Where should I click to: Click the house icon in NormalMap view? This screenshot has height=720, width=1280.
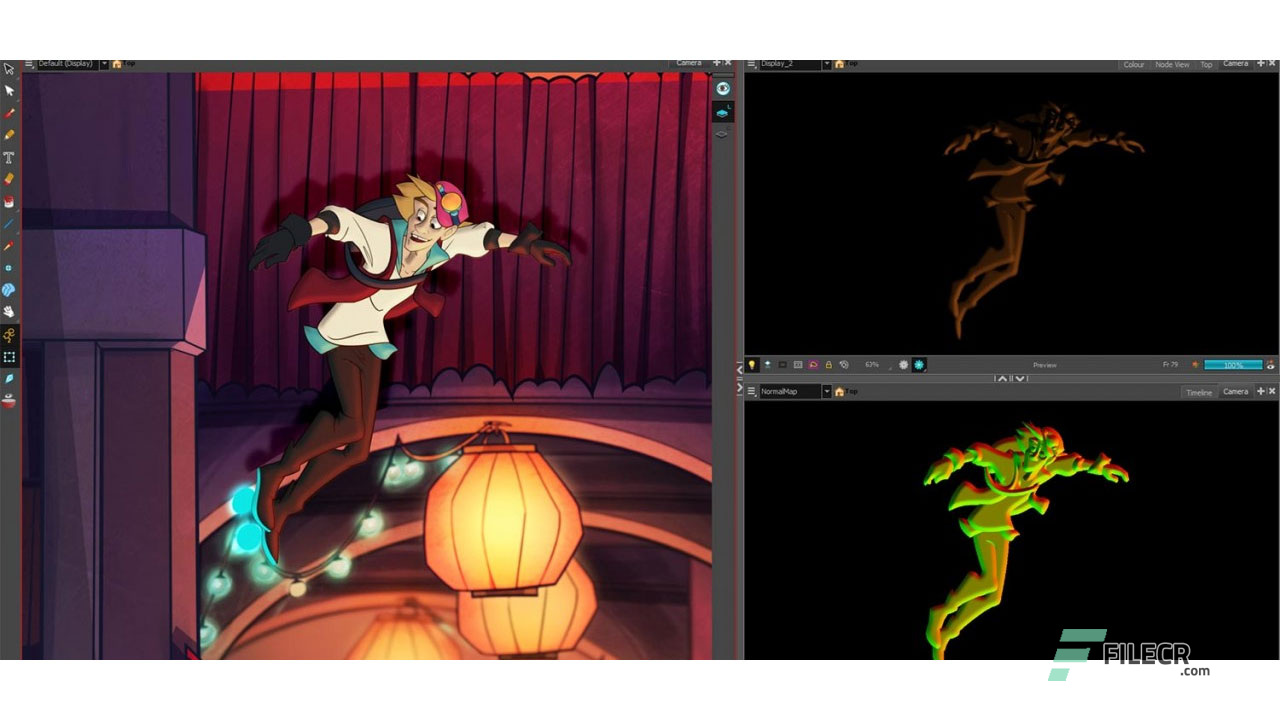[x=839, y=392]
